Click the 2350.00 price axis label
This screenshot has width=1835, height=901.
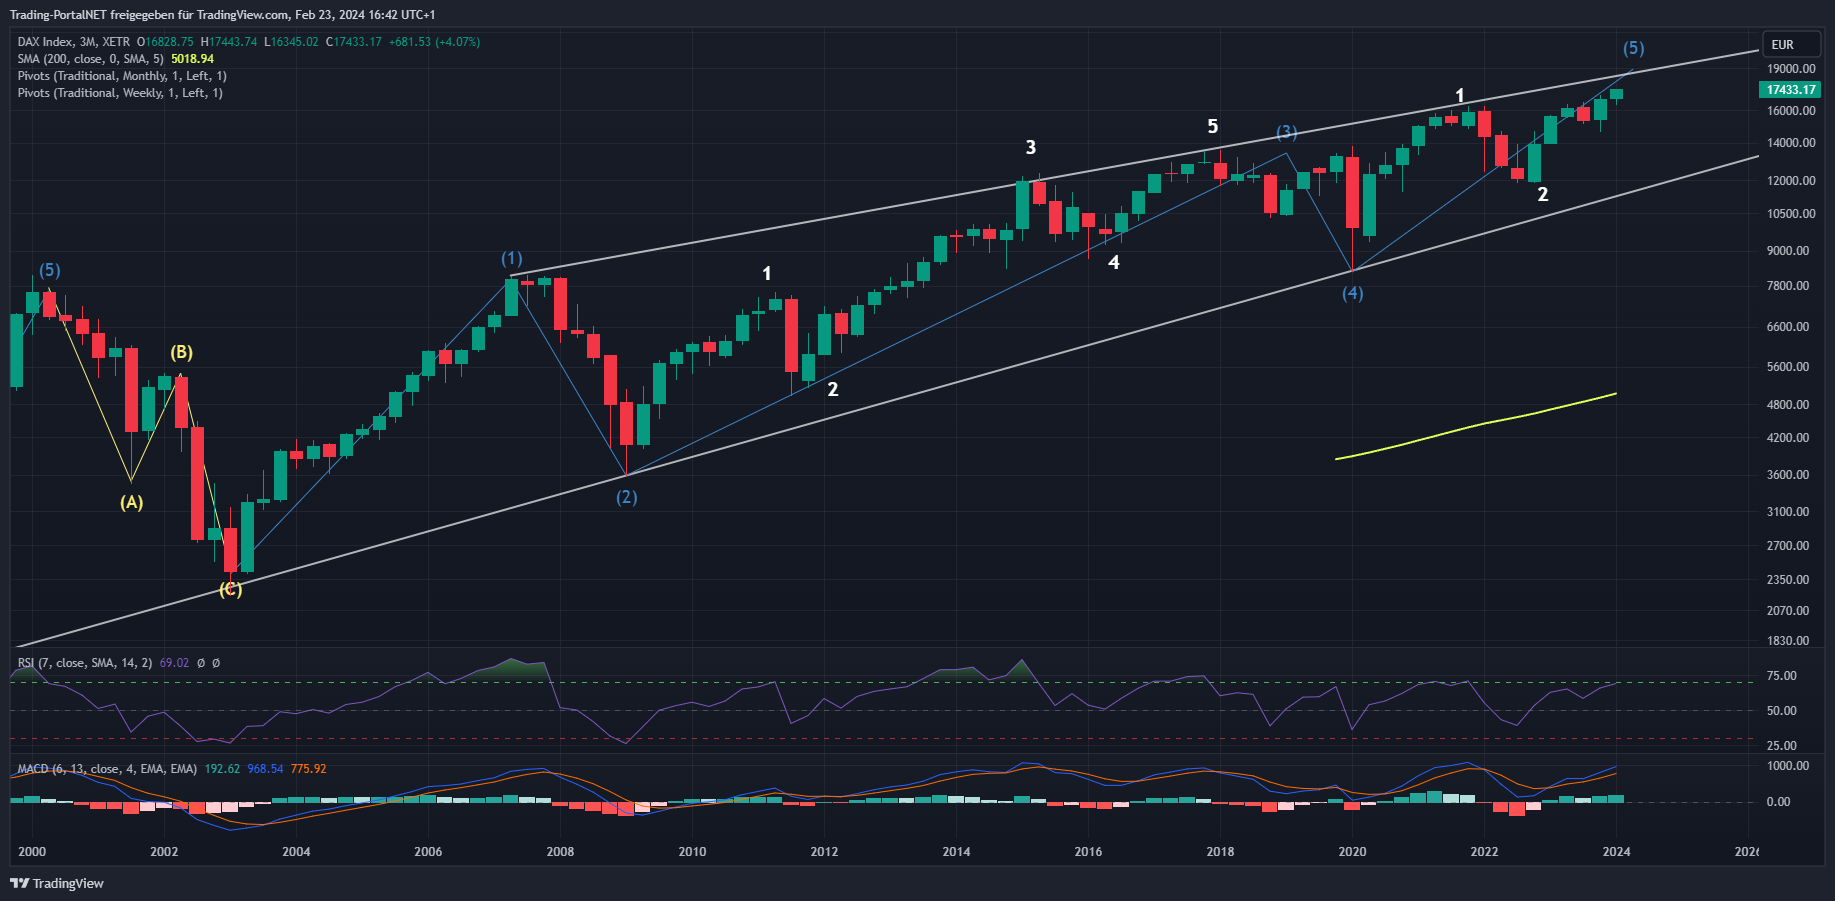coord(1788,580)
